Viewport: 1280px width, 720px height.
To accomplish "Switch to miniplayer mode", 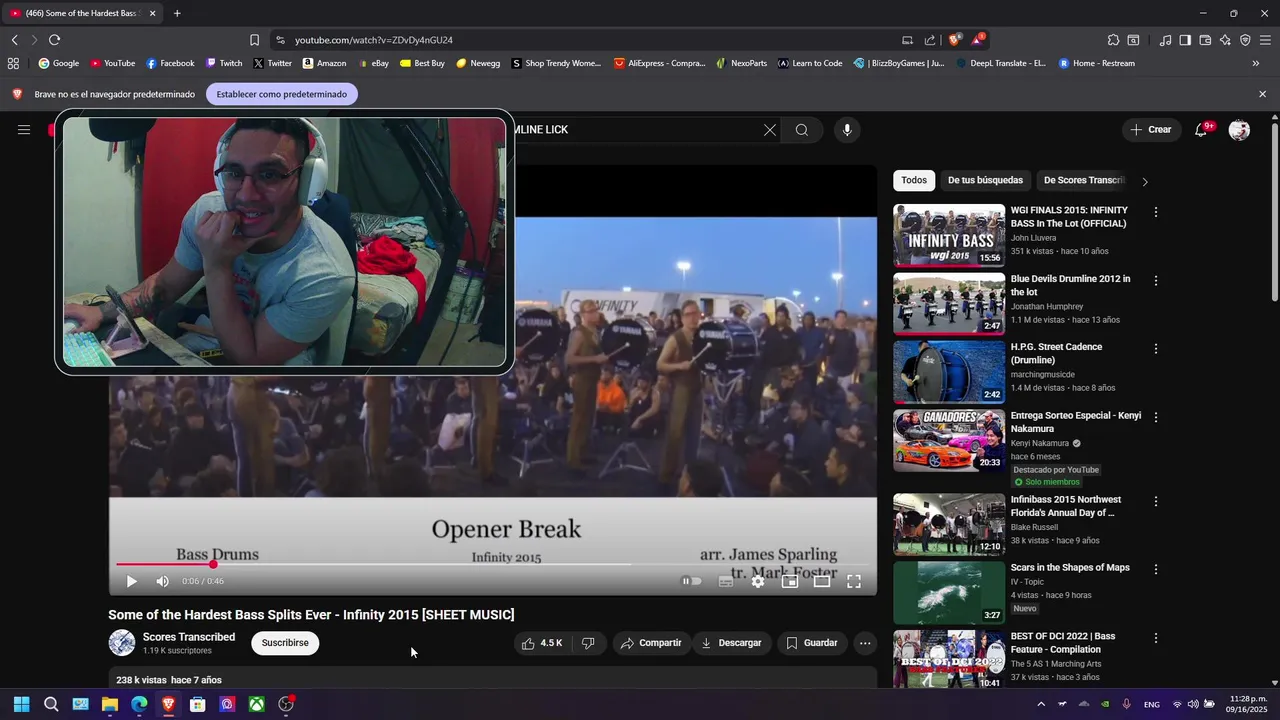I will [x=790, y=581].
